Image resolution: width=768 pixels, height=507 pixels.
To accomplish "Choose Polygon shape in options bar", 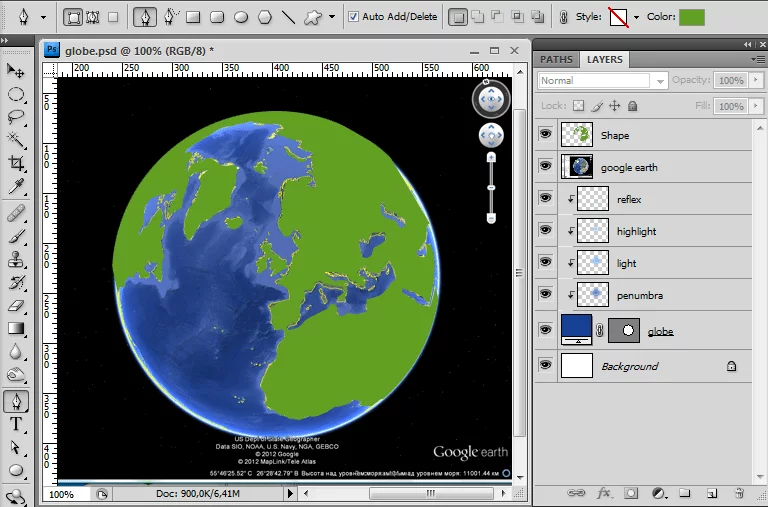I will tap(264, 18).
